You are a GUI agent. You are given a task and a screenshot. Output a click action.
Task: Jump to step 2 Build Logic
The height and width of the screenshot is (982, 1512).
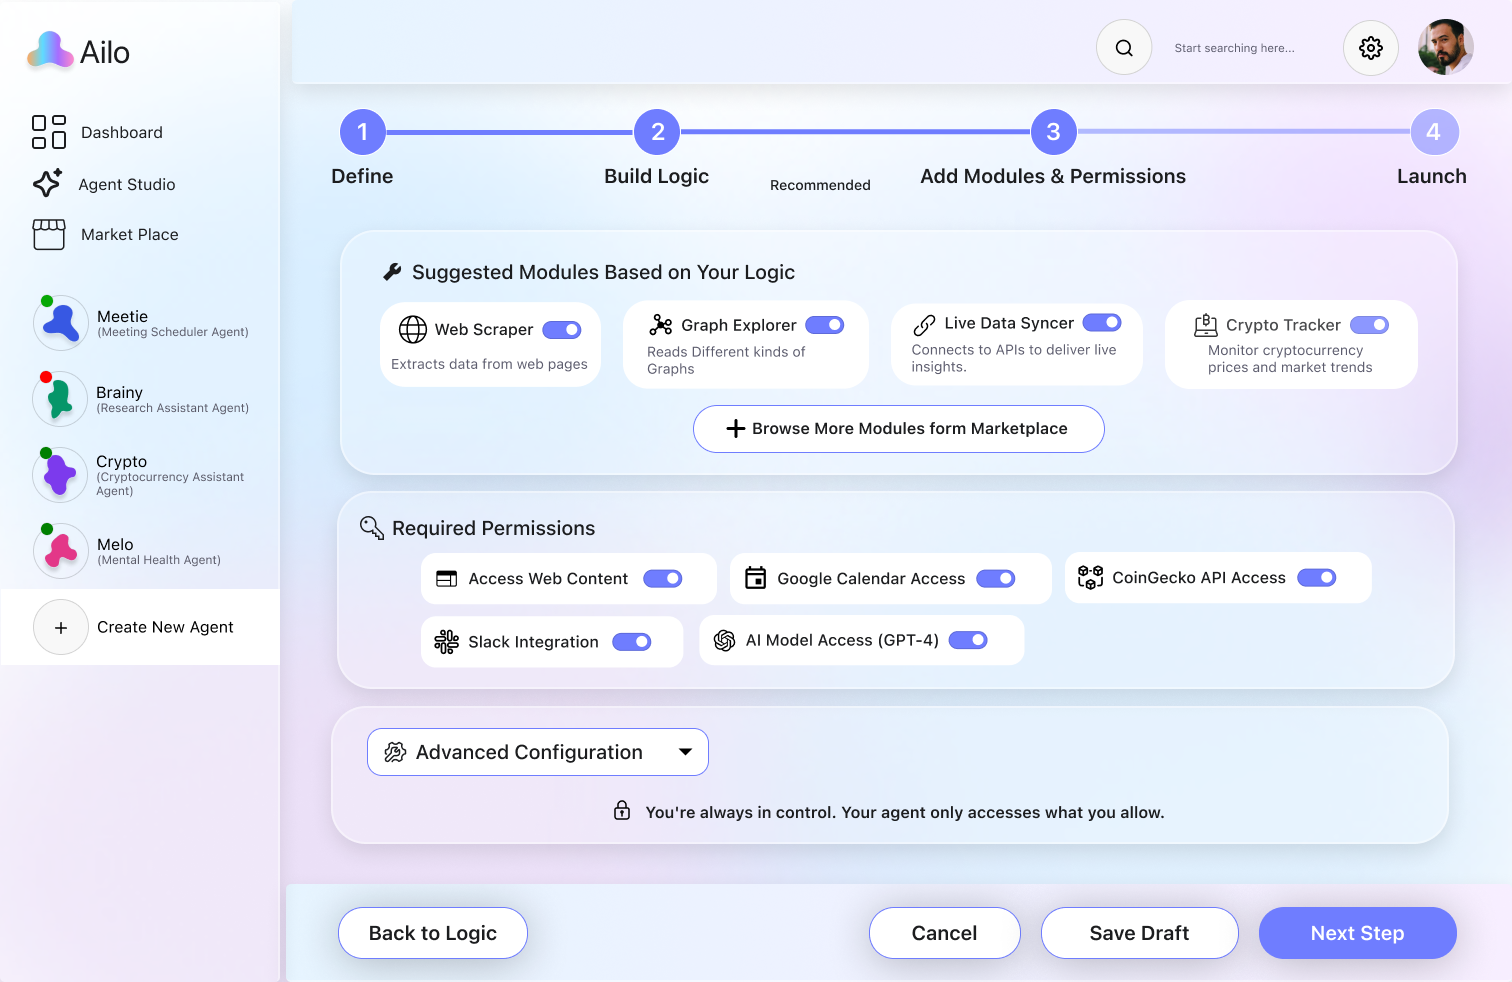tap(657, 132)
